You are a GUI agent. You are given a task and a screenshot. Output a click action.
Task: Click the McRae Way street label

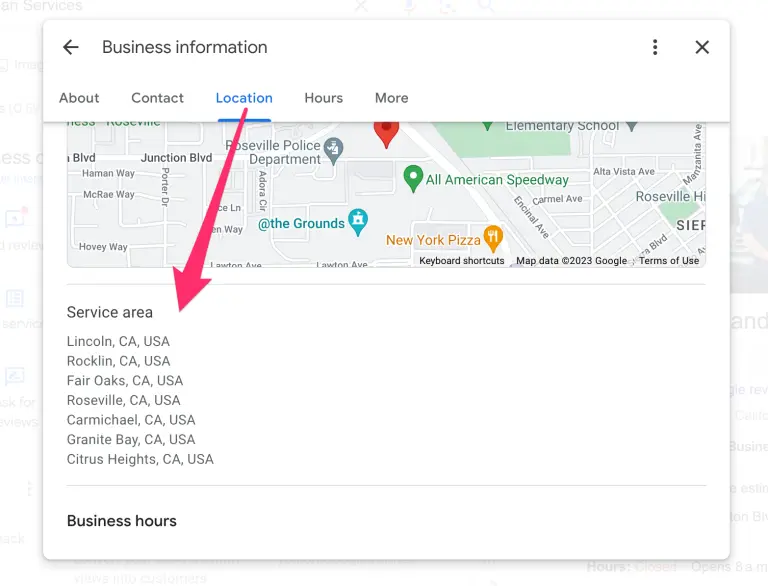pyautogui.click(x=109, y=195)
